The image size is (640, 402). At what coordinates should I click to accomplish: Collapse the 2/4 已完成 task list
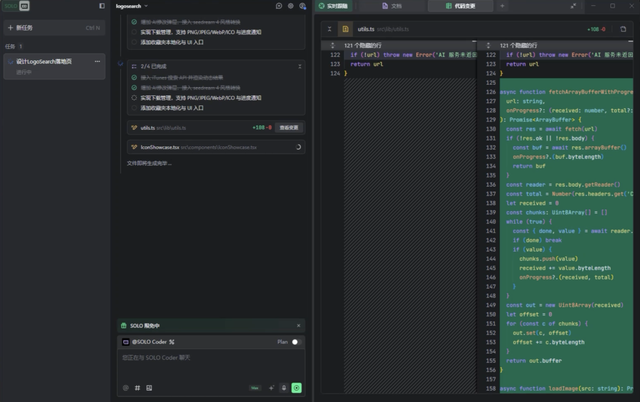pyautogui.click(x=299, y=66)
